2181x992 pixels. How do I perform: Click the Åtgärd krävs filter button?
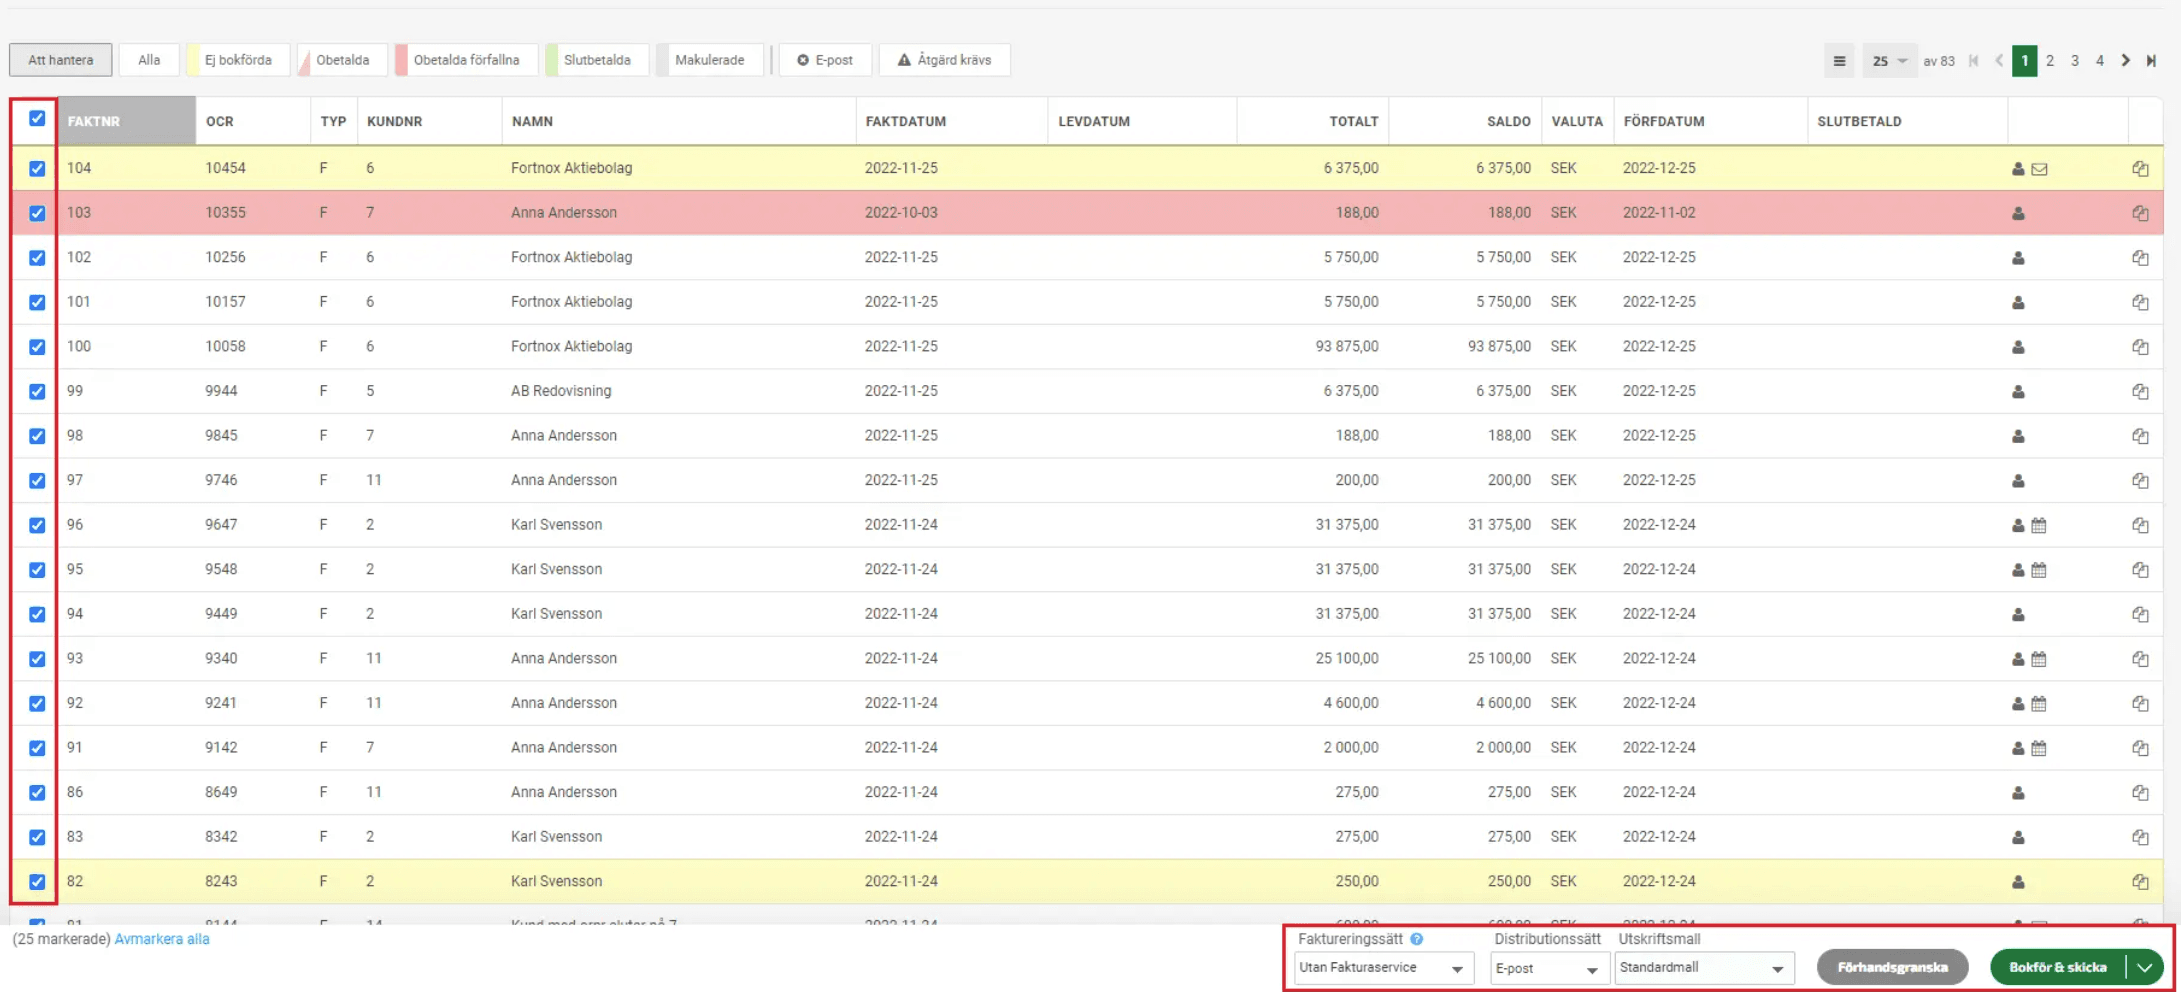pos(944,60)
